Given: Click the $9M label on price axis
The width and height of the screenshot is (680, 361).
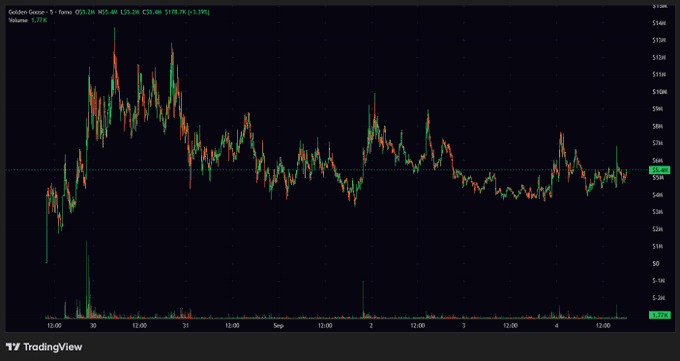Looking at the screenshot, I should coord(658,108).
